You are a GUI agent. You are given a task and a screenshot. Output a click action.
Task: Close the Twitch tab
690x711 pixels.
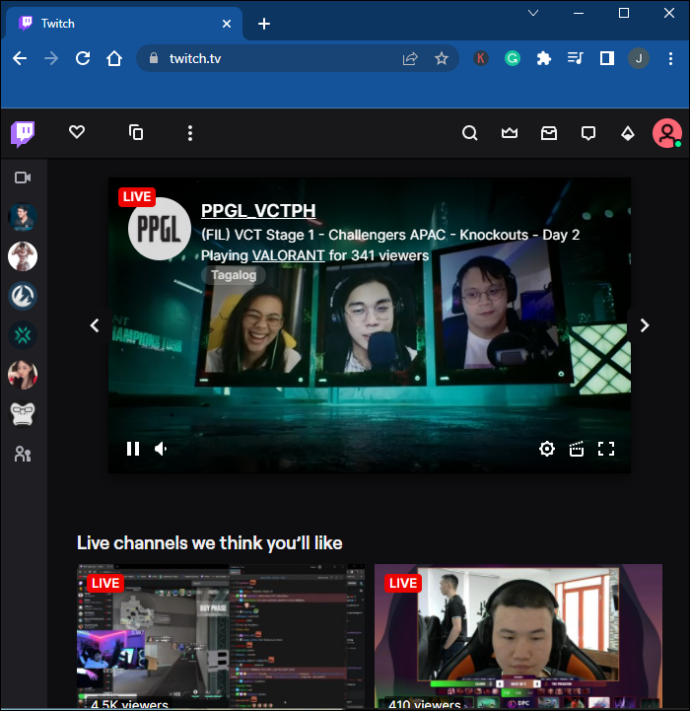(227, 24)
